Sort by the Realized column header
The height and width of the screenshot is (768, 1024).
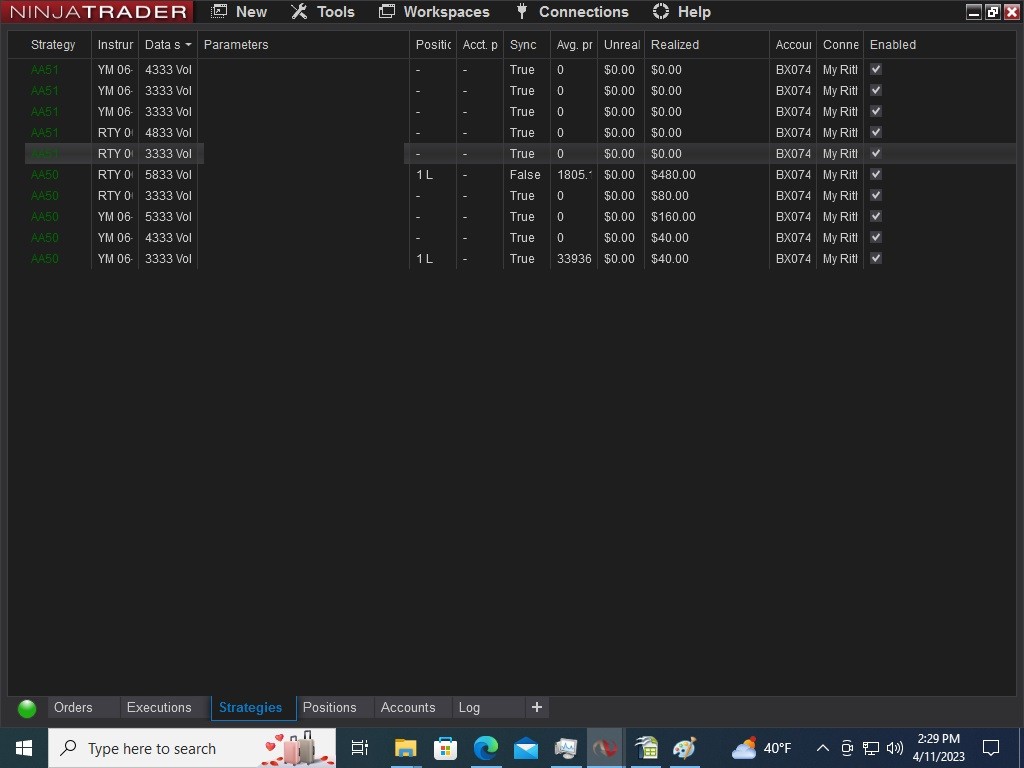pyautogui.click(x=707, y=44)
